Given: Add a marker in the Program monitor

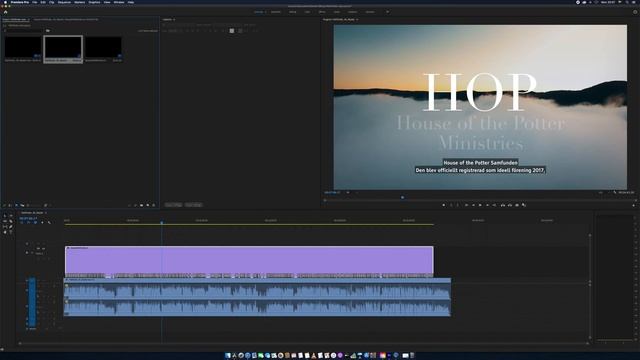Looking at the screenshot, I should click(444, 205).
